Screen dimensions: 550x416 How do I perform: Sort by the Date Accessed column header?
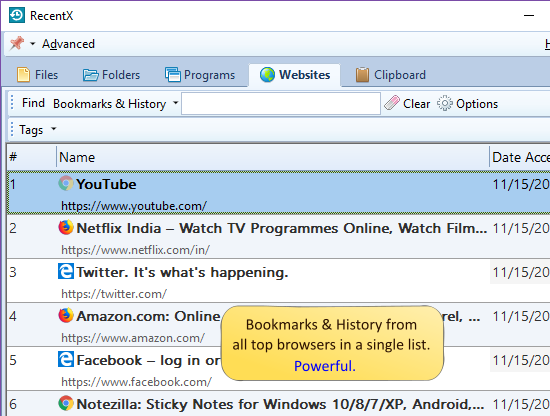520,157
